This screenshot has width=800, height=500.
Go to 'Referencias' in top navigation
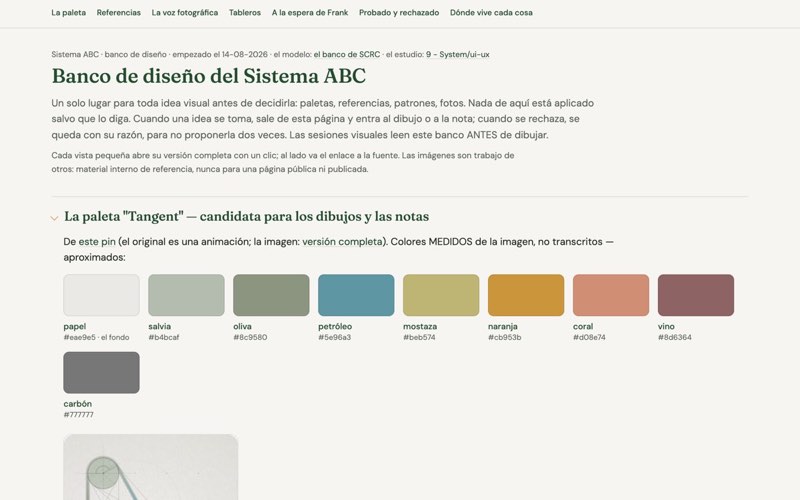pyautogui.click(x=118, y=13)
